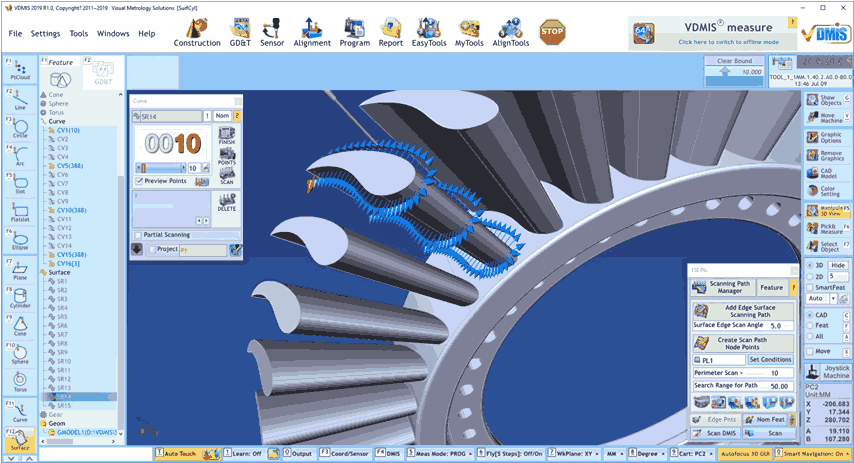Viewport: 854px width, 463px height.
Task: Select the All radio button
Action: pyautogui.click(x=810, y=336)
